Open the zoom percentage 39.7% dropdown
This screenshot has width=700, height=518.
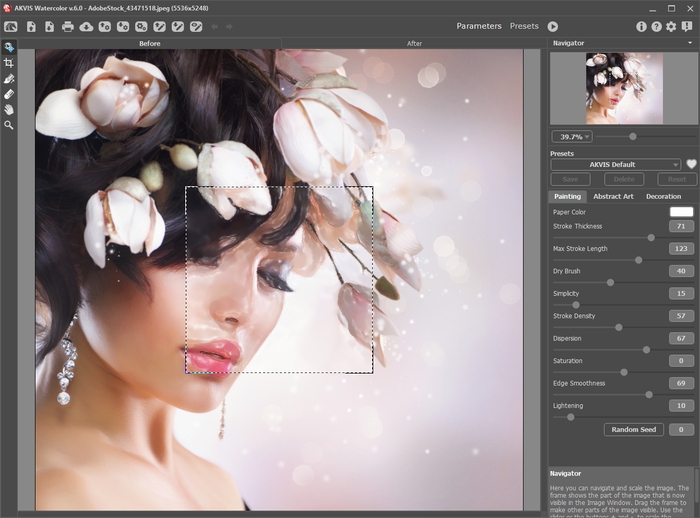[x=572, y=137]
